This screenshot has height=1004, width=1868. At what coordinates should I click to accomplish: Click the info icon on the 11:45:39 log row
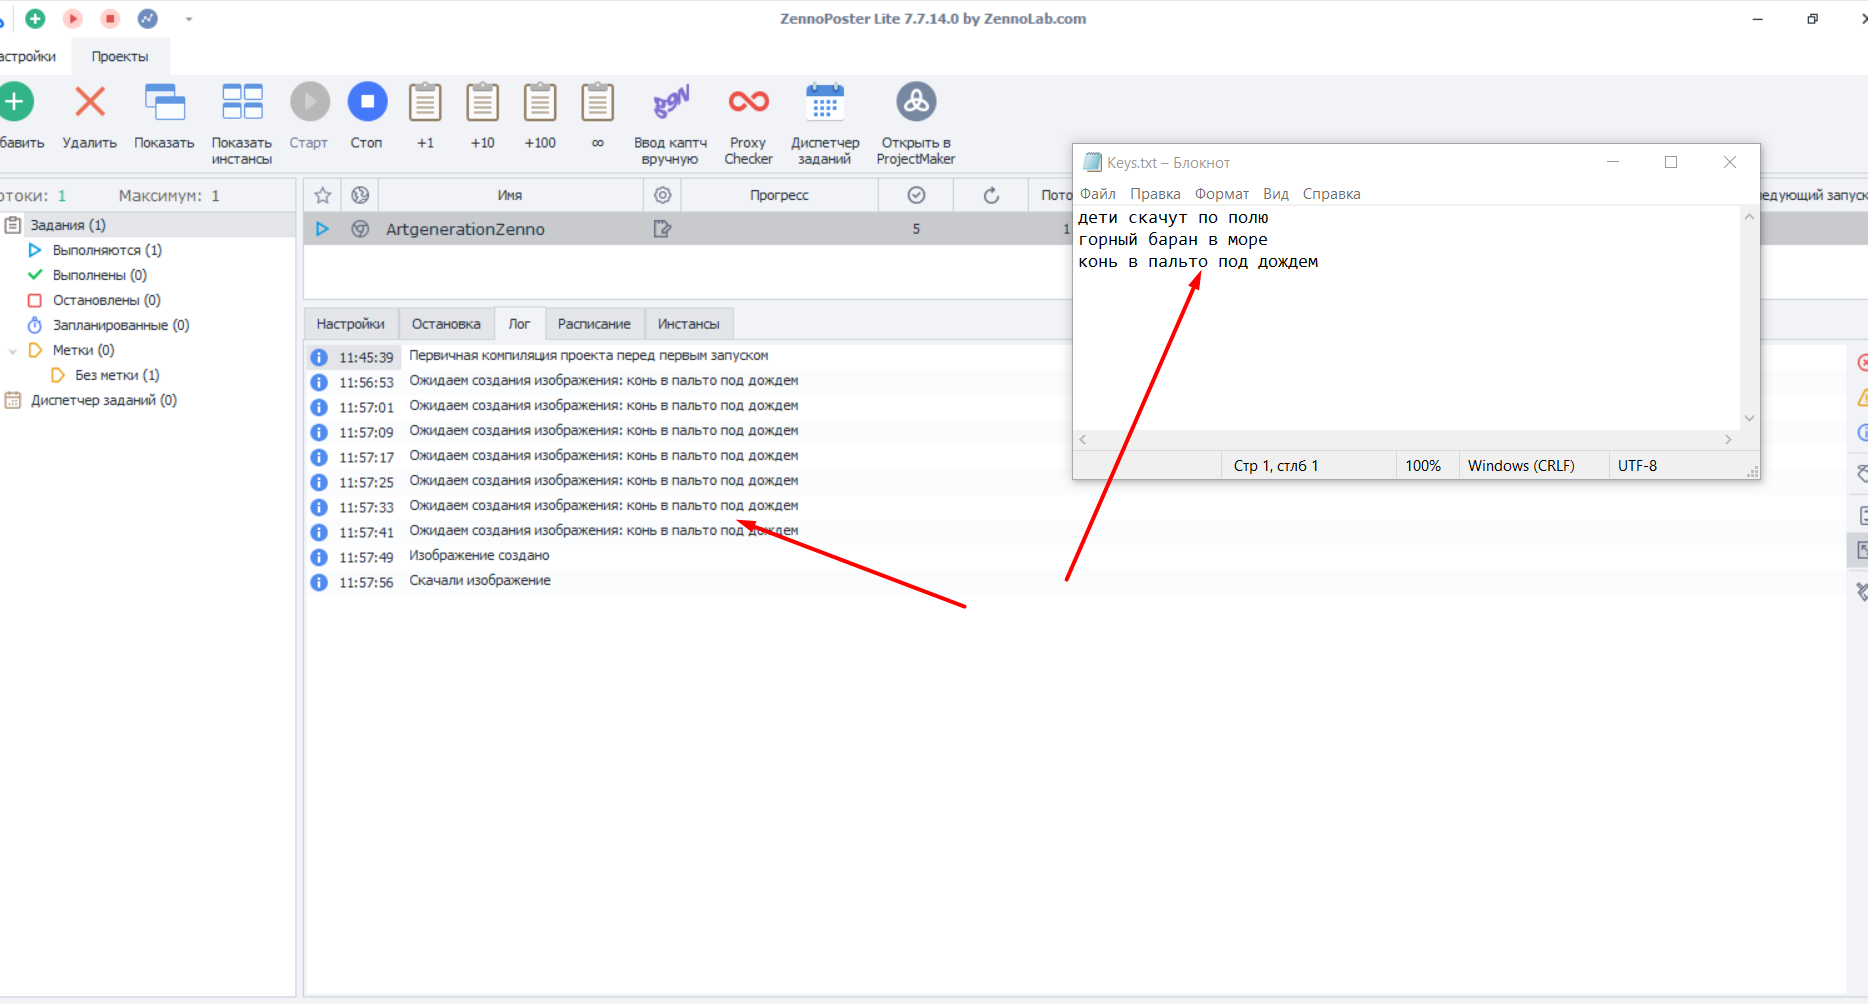click(x=319, y=357)
